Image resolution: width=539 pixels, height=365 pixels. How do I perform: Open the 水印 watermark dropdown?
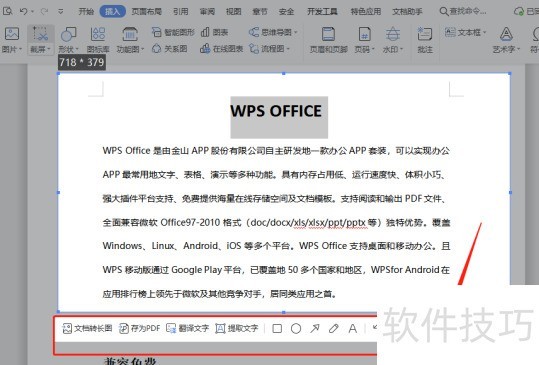coord(393,40)
